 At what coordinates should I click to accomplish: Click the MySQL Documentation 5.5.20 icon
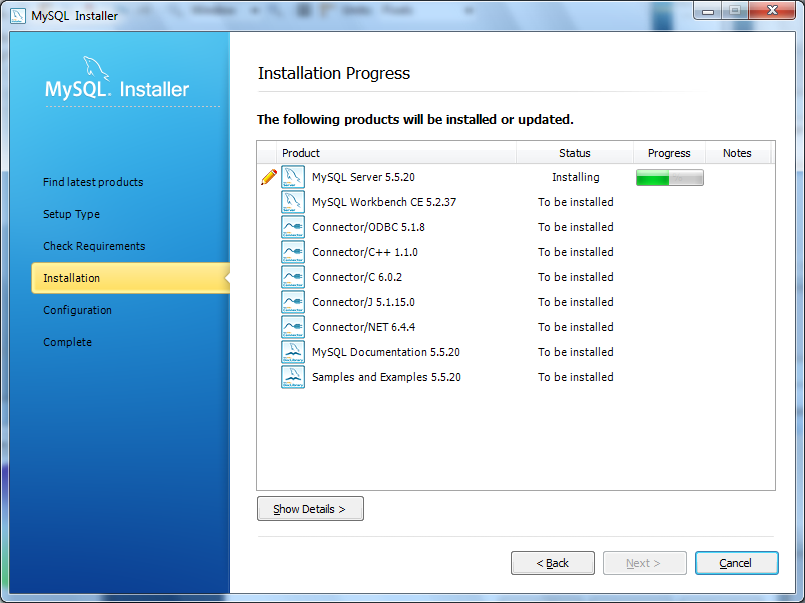pos(293,352)
